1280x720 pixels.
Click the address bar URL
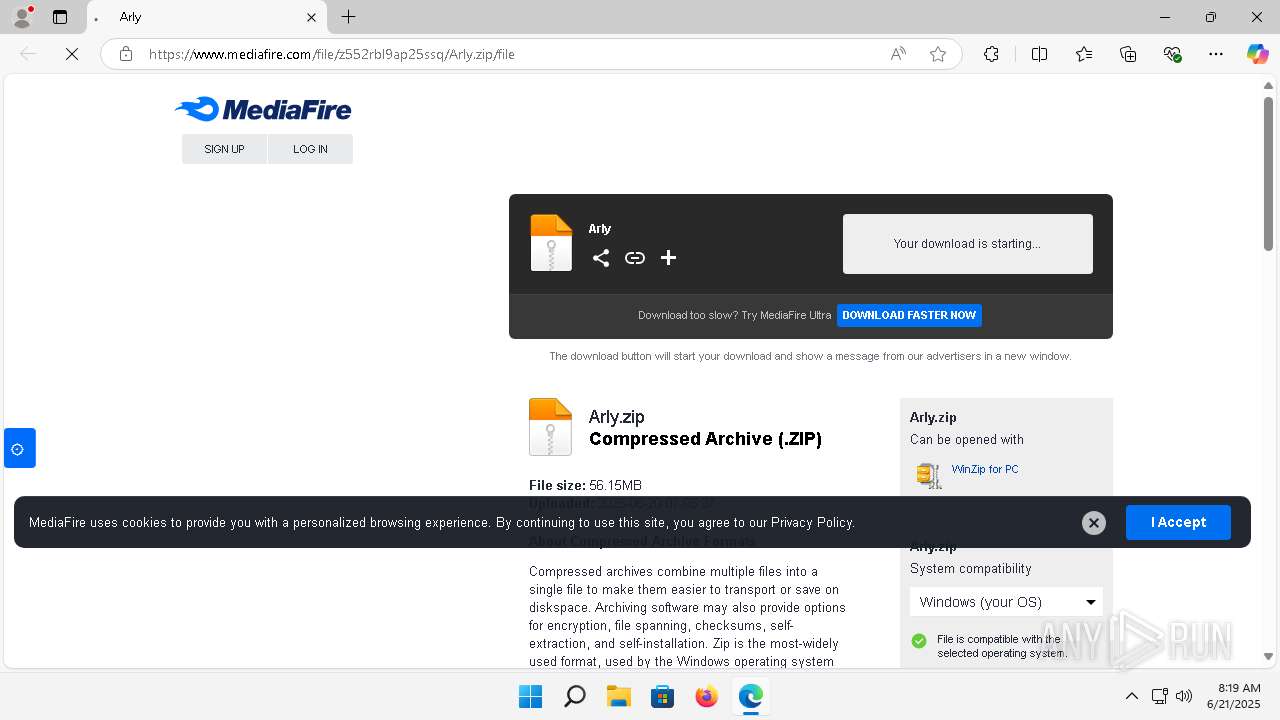(331, 54)
